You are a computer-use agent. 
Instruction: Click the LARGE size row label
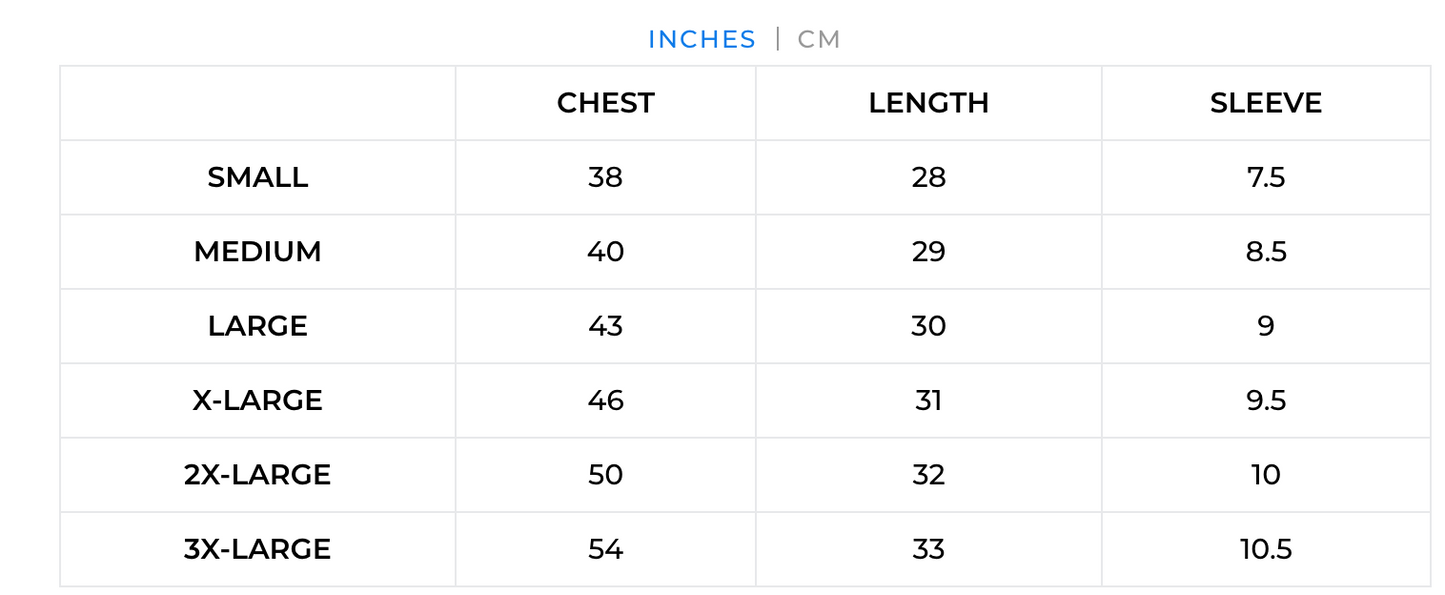[x=258, y=326]
